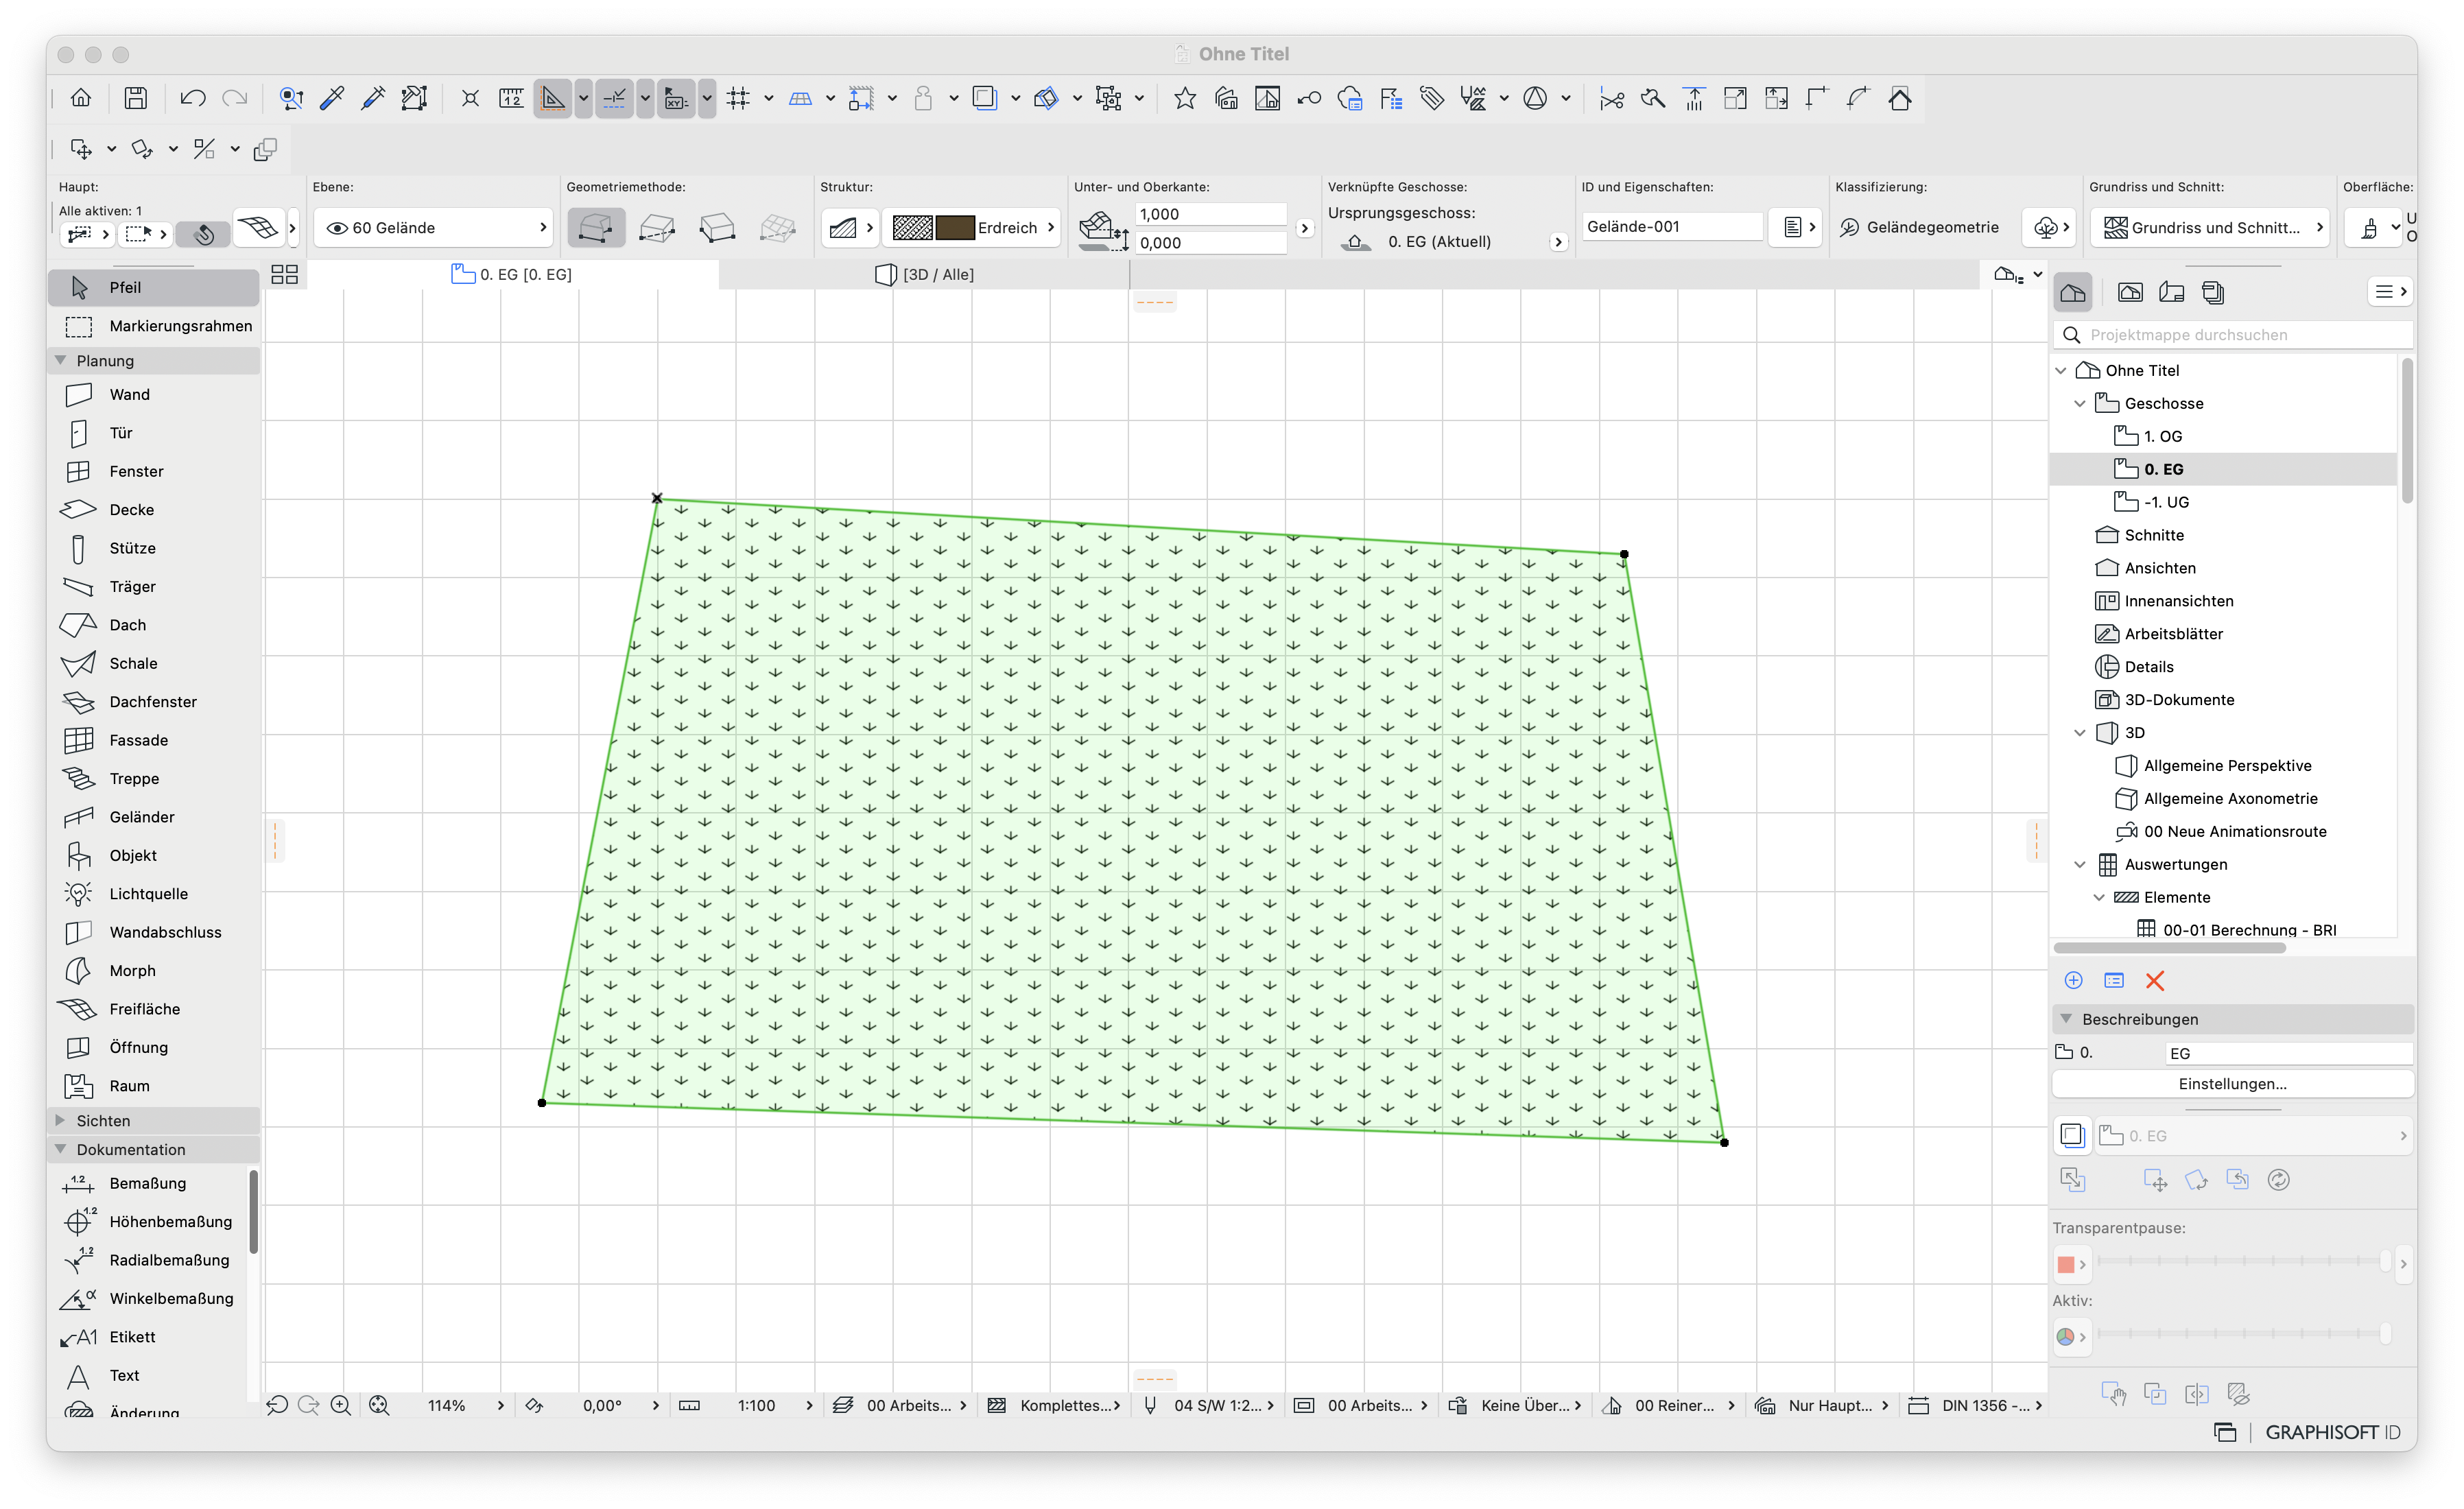Switch to the 0. EG floor plan tab

(512, 274)
